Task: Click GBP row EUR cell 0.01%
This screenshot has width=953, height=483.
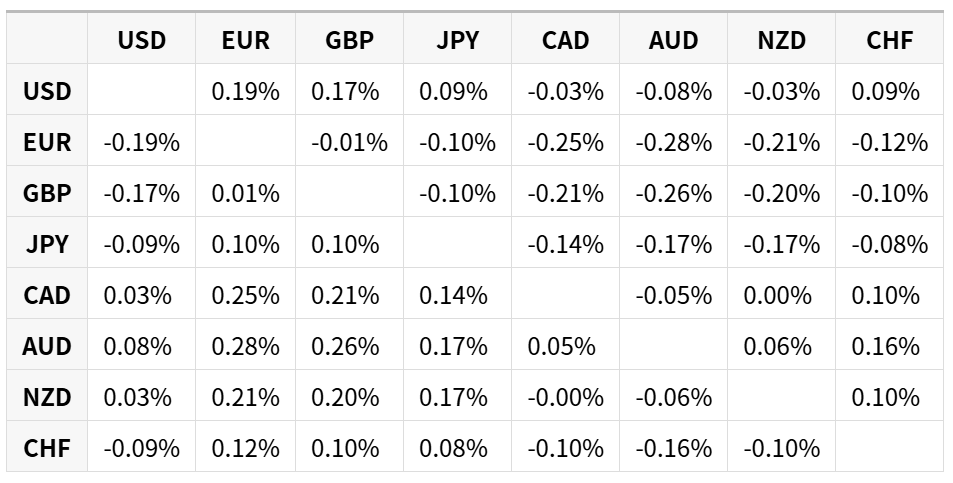Action: click(245, 192)
